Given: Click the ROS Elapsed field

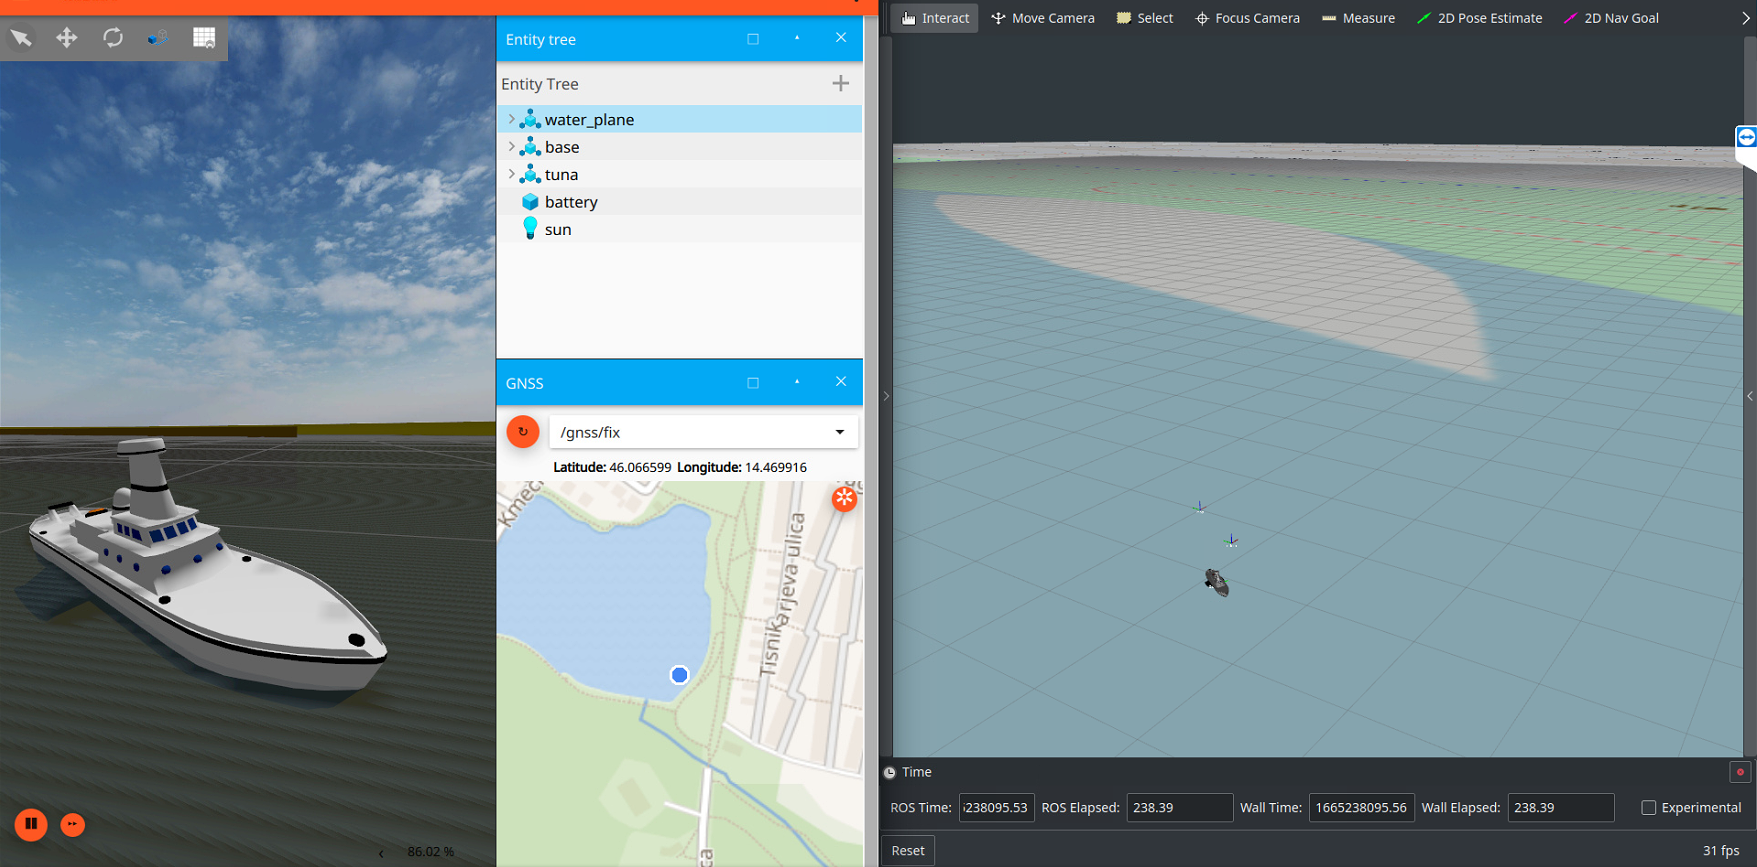Looking at the screenshot, I should [1179, 808].
